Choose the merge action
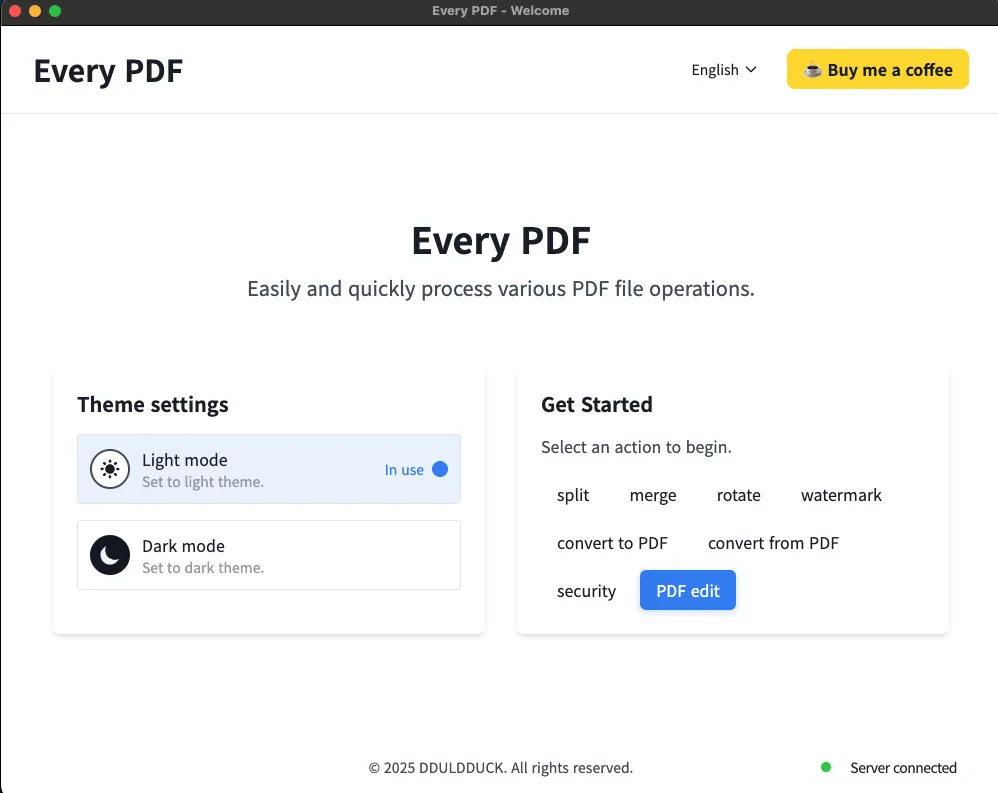Image resolution: width=998 pixels, height=793 pixels. point(653,495)
